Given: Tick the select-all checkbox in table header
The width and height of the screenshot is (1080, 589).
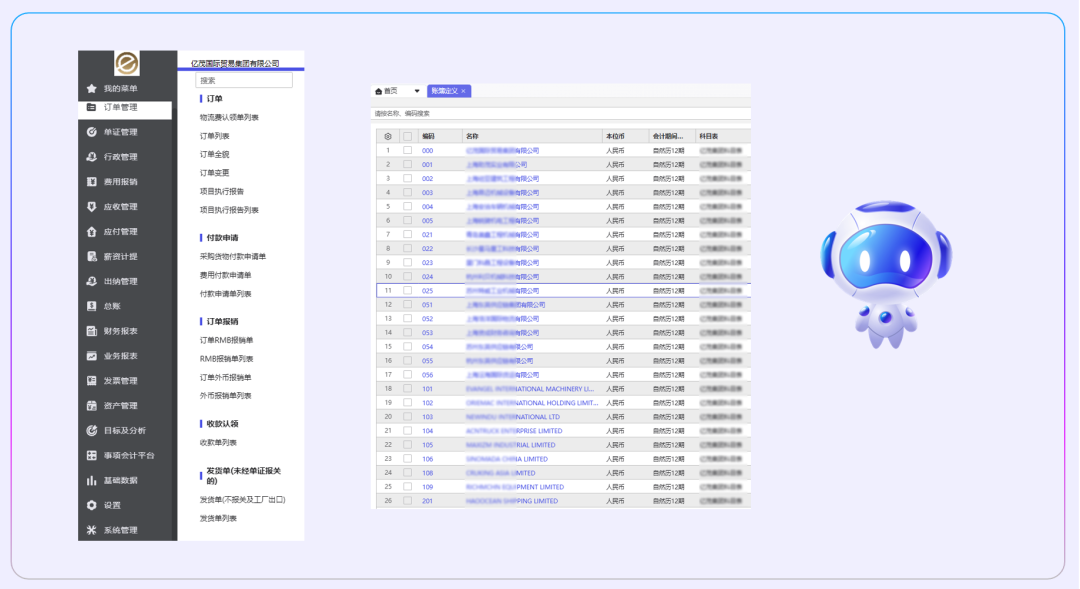Looking at the screenshot, I should point(407,136).
